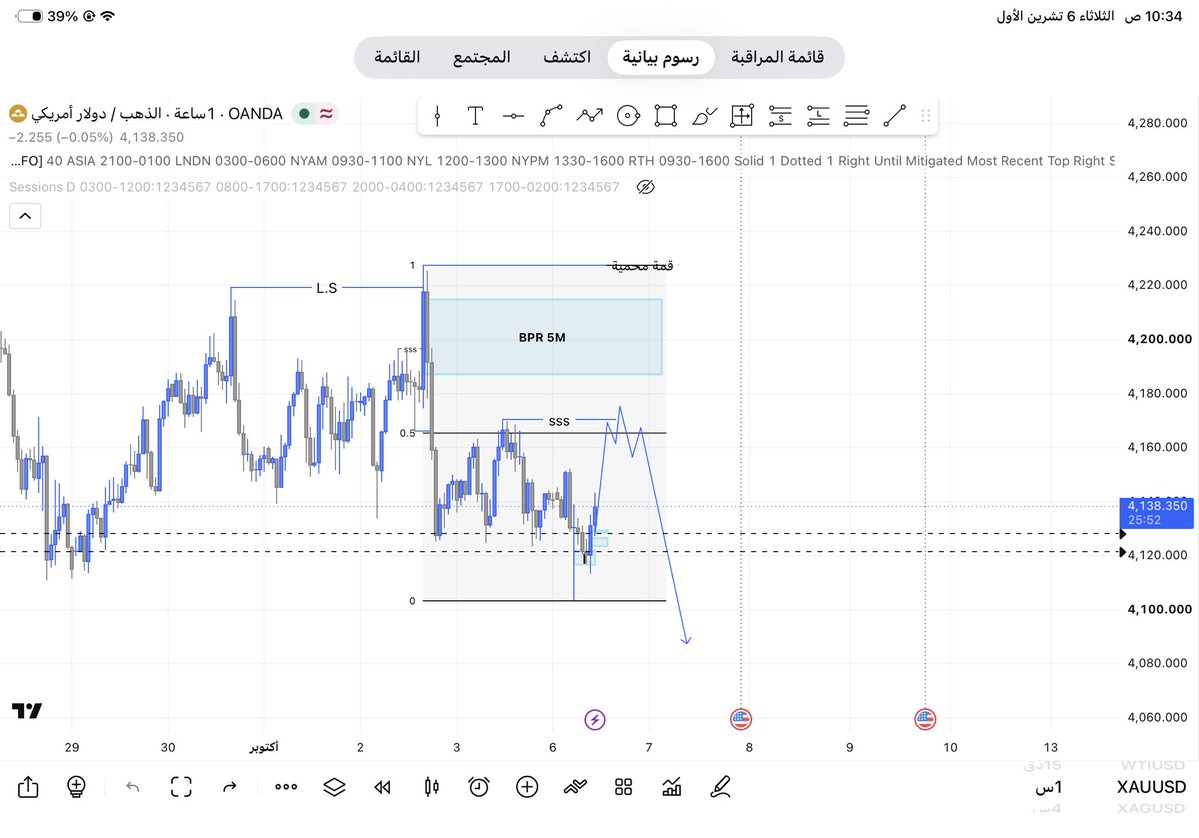
Task: Tap the green market status dot
Action: (x=304, y=114)
